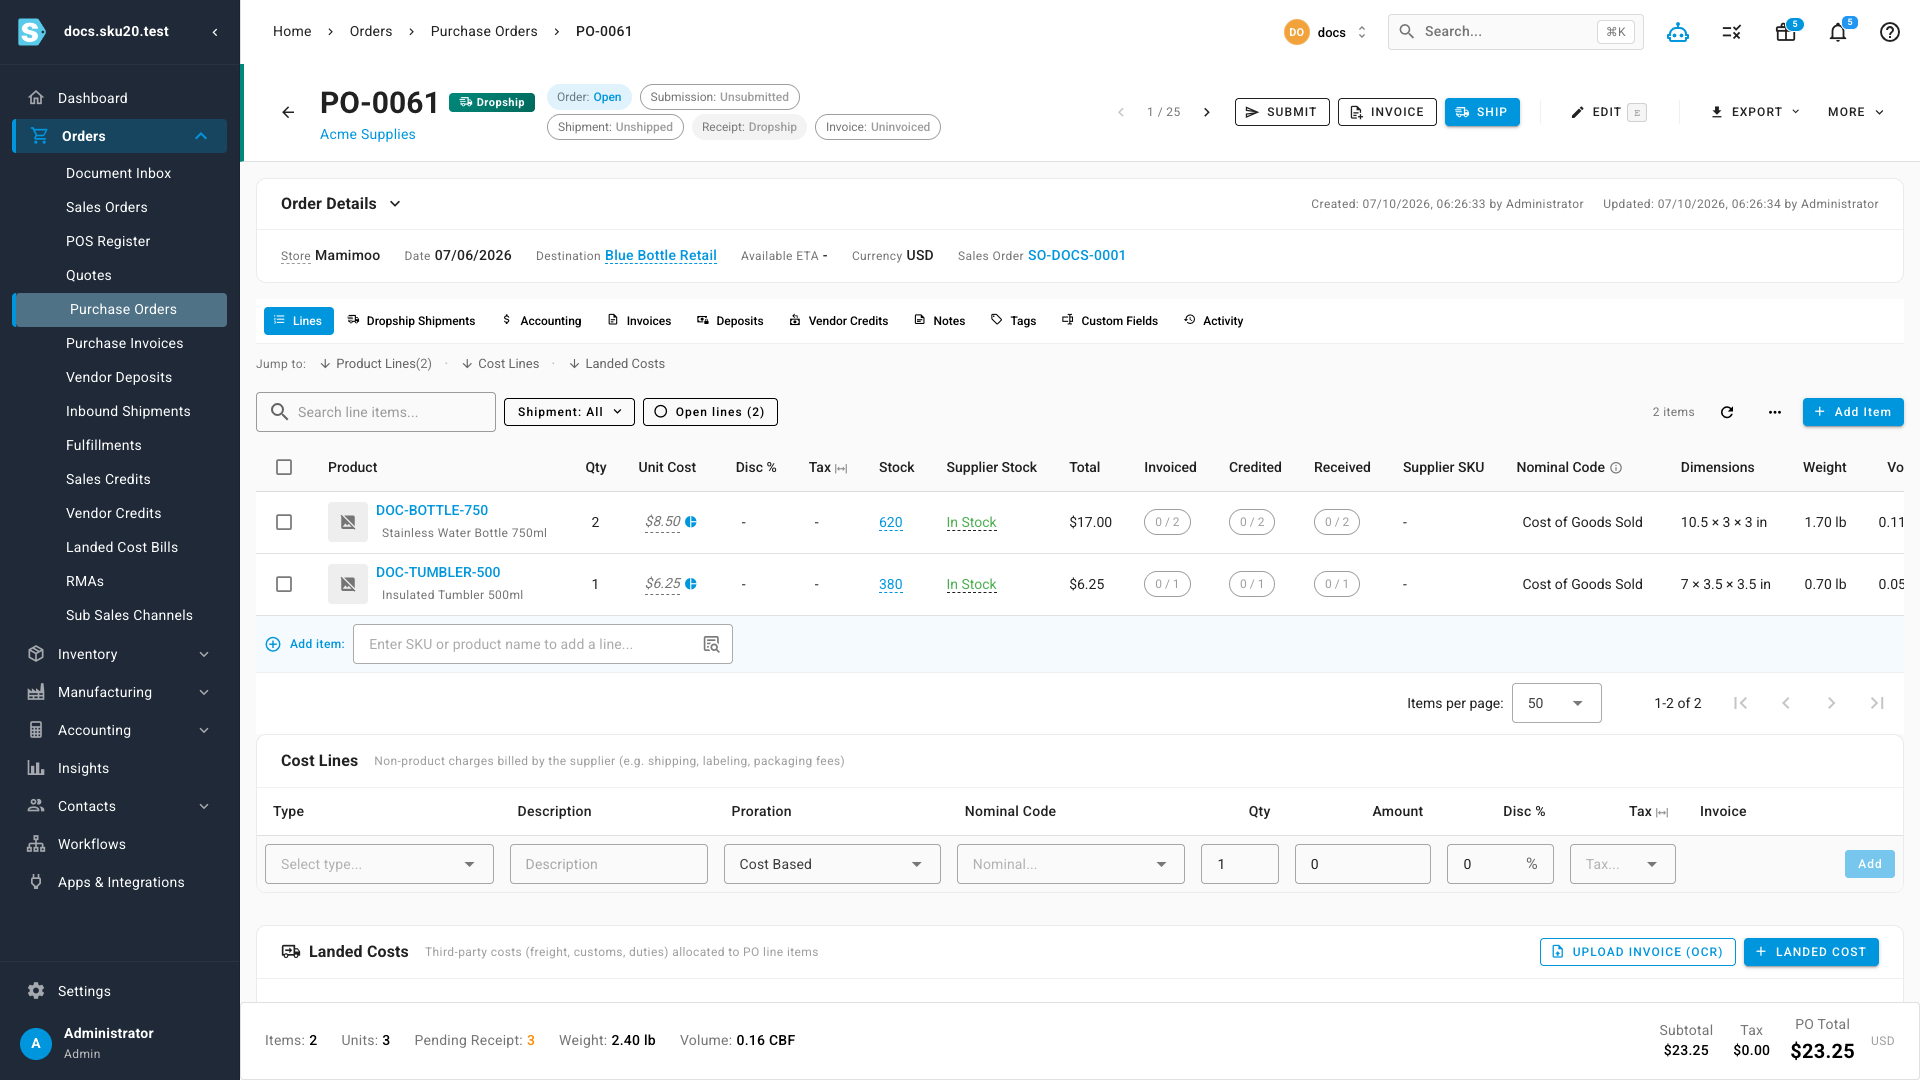Open Apps & Integrations in the sidebar

tap(120, 882)
